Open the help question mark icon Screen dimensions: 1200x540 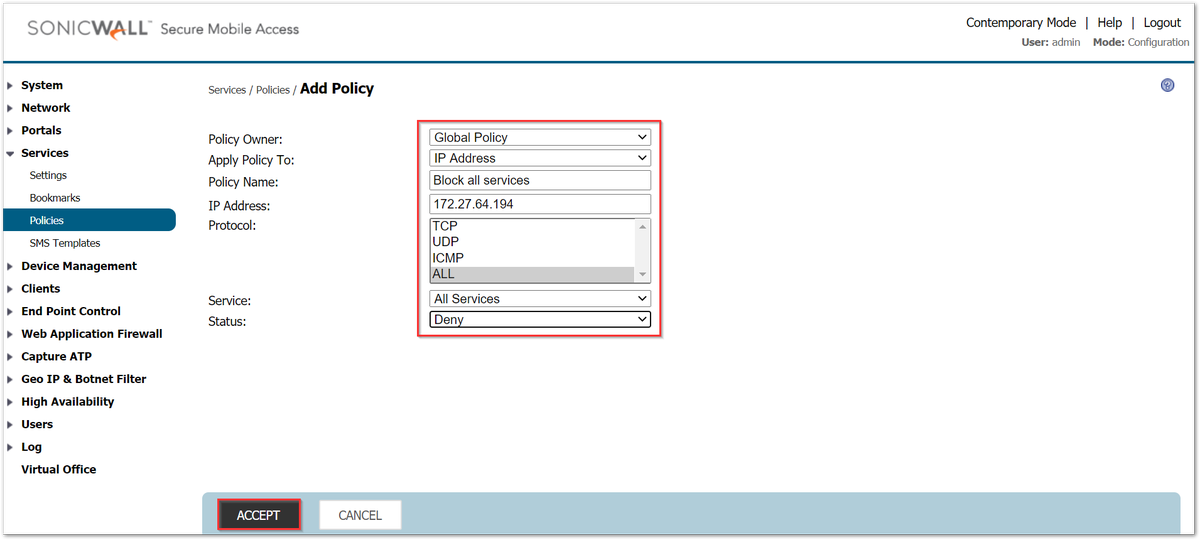[1167, 86]
